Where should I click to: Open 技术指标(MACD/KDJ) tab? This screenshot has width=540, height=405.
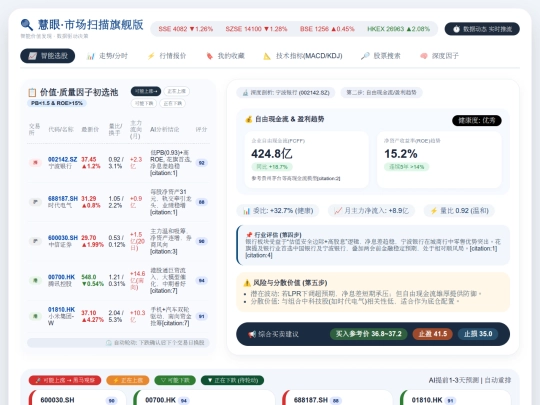[x=303, y=56]
